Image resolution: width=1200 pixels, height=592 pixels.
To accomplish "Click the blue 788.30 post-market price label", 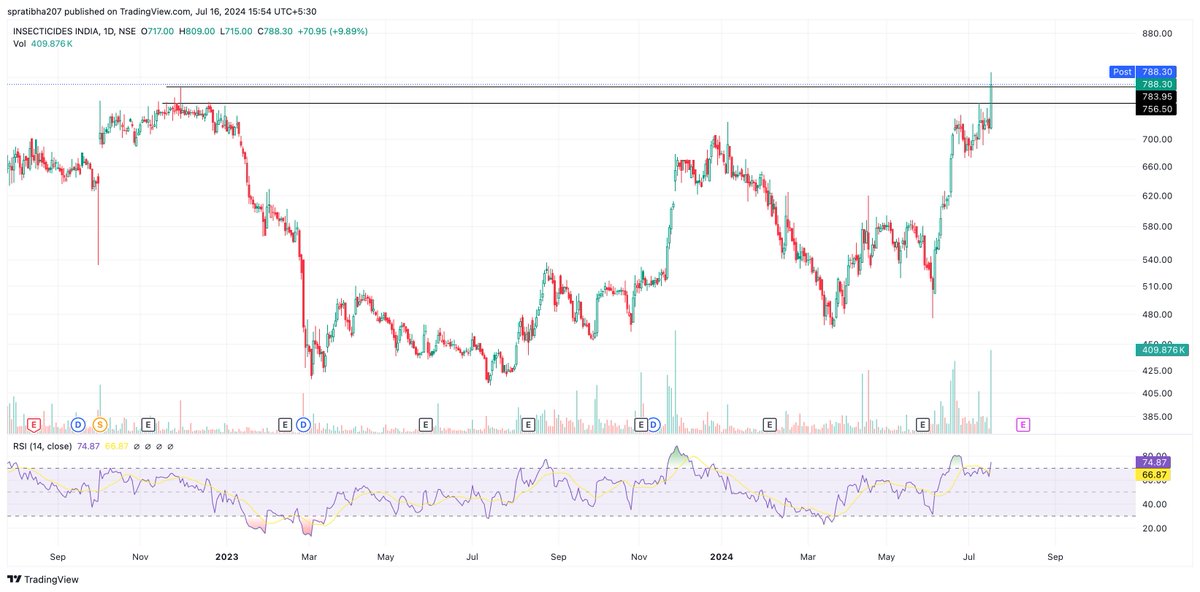I will (1156, 72).
